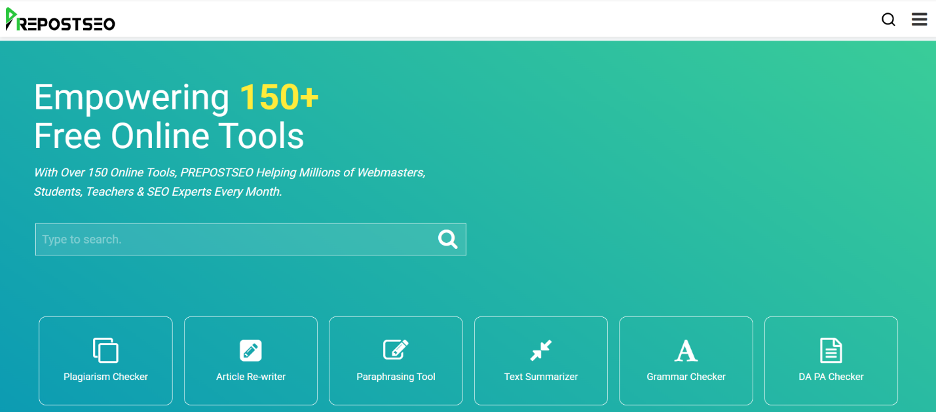Click the DA PA Checker document icon

[831, 350]
